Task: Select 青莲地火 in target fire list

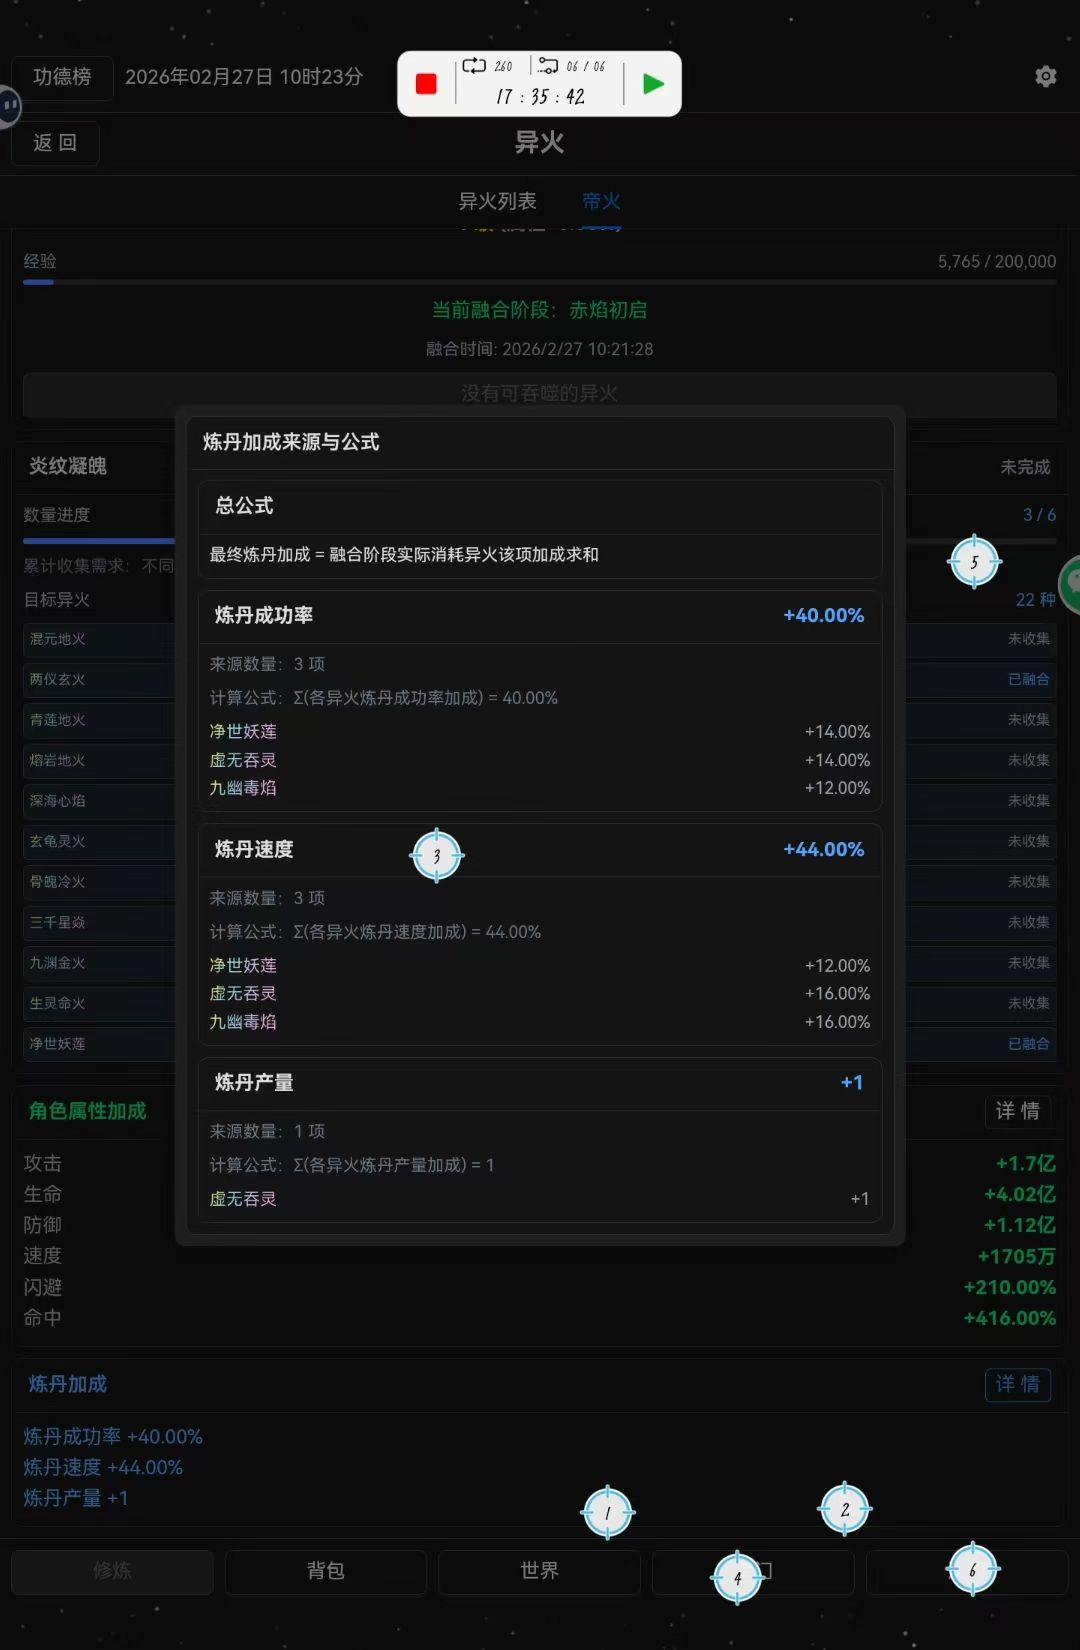Action: pyautogui.click(x=58, y=720)
